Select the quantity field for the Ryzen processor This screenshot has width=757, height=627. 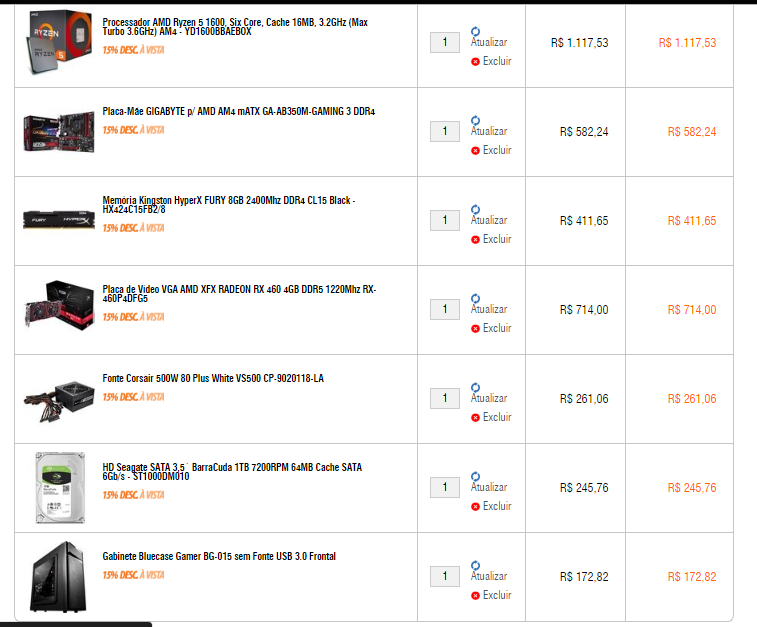point(445,42)
